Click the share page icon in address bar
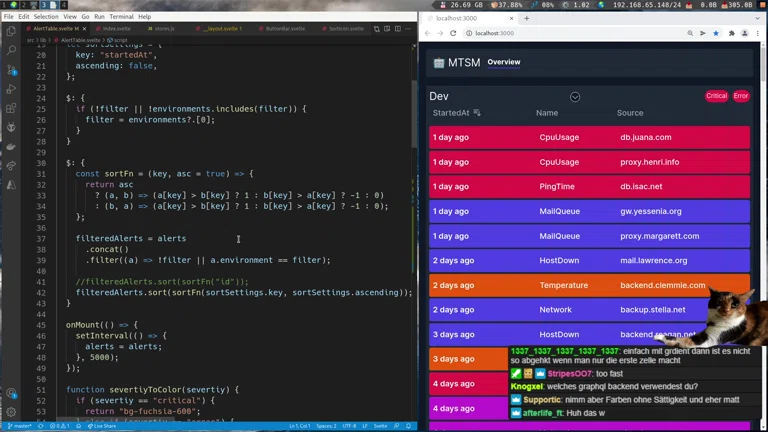 click(703, 33)
